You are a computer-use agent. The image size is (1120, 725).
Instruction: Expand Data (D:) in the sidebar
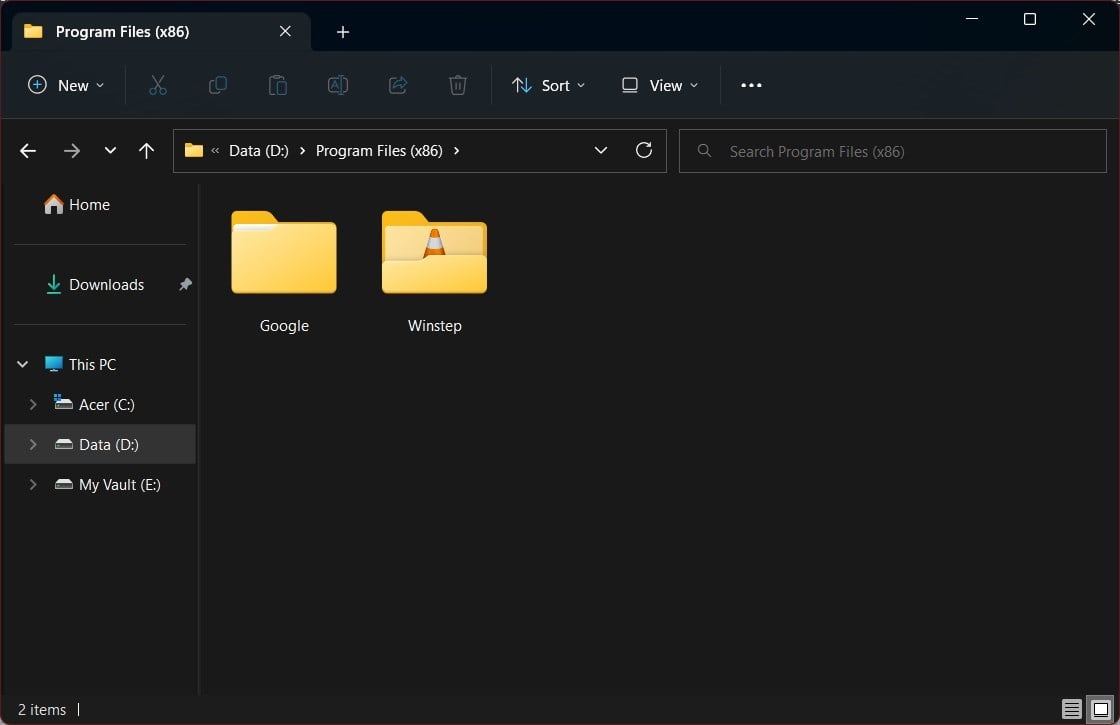pos(32,444)
